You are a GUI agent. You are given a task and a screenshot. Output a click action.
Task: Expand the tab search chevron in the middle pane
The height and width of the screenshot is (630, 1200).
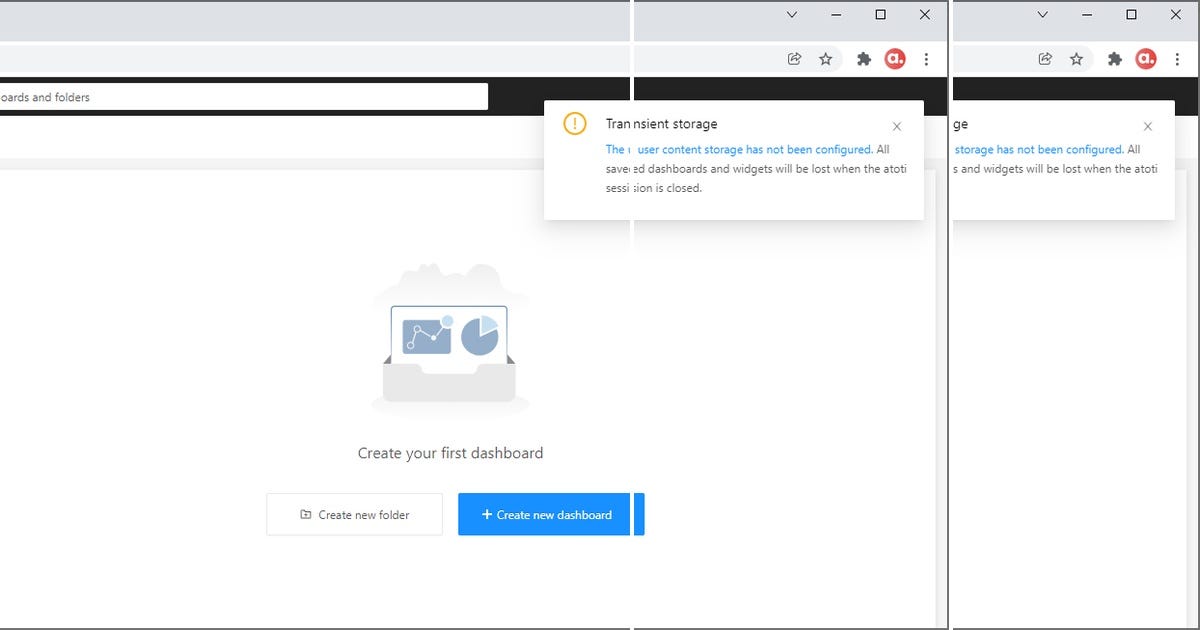pyautogui.click(x=792, y=15)
